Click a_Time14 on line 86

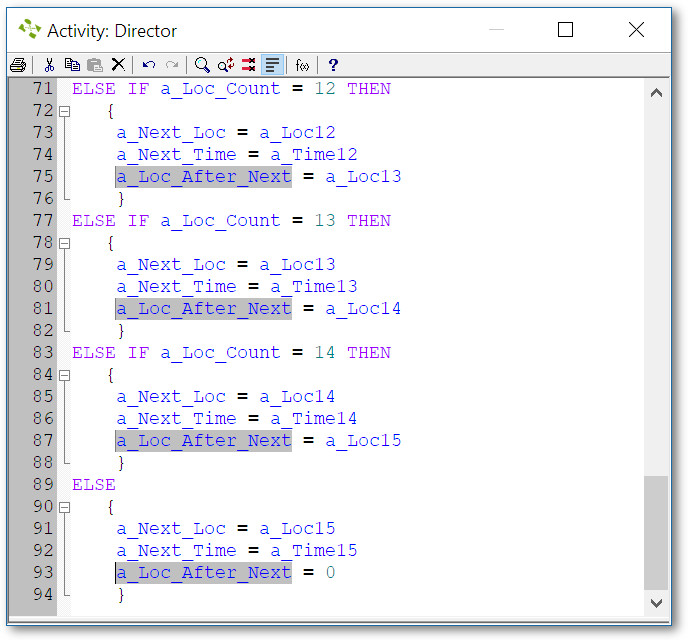(314, 419)
